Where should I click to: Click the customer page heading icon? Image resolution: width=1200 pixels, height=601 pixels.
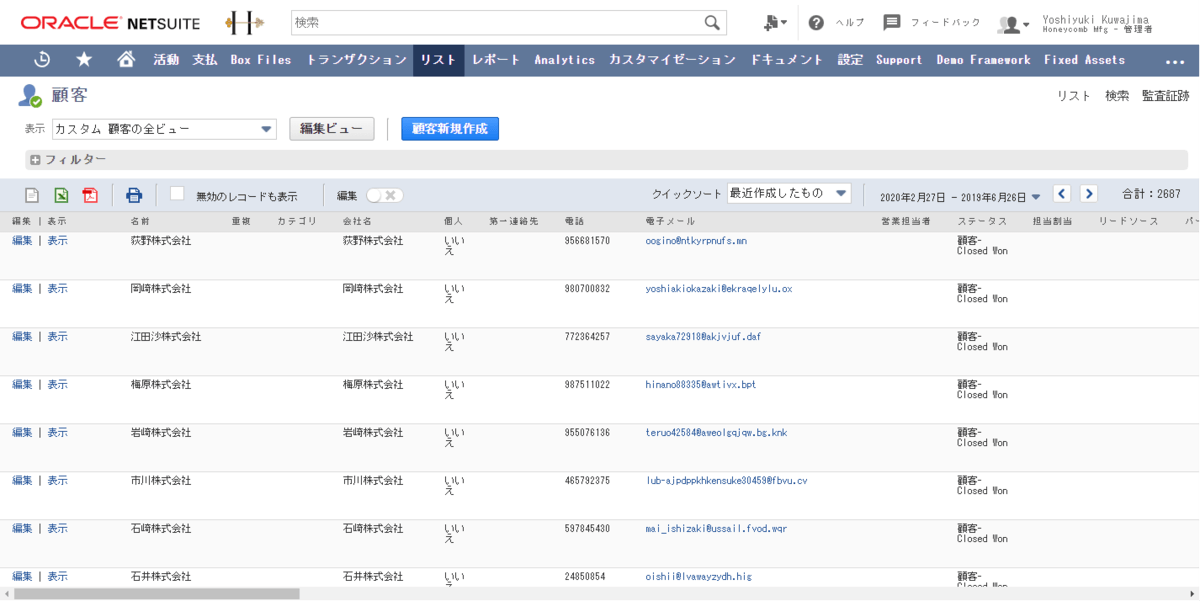pos(30,96)
